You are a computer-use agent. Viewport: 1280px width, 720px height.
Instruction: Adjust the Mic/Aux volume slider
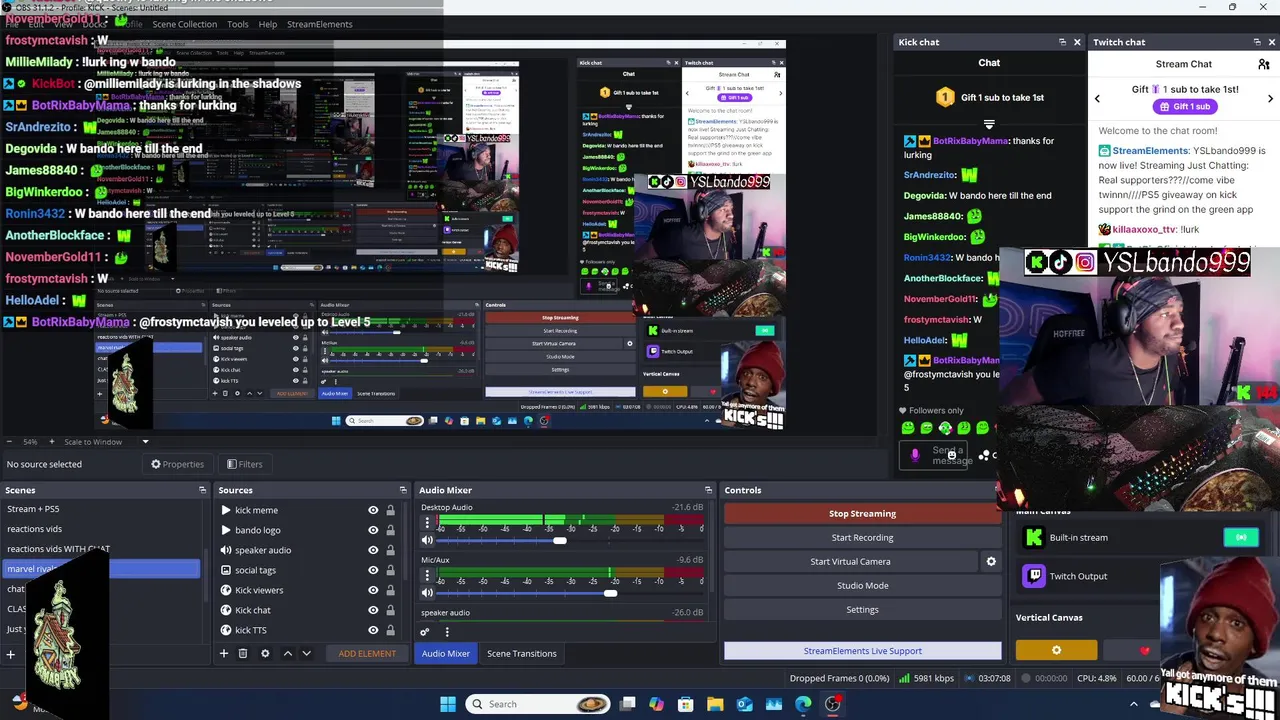pos(610,592)
